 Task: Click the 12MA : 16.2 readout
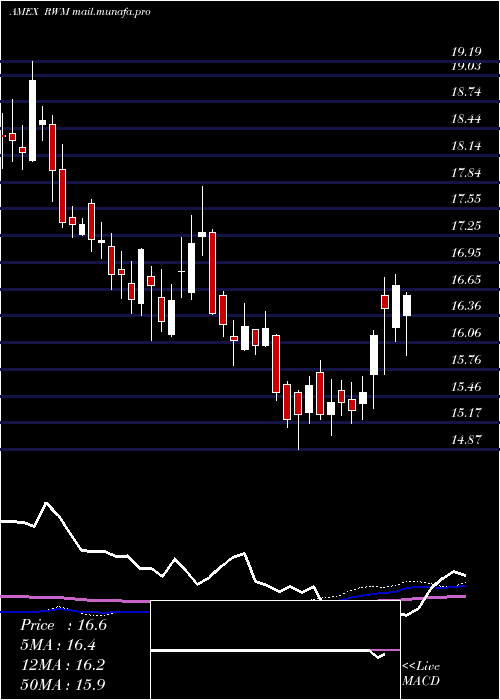[63, 665]
